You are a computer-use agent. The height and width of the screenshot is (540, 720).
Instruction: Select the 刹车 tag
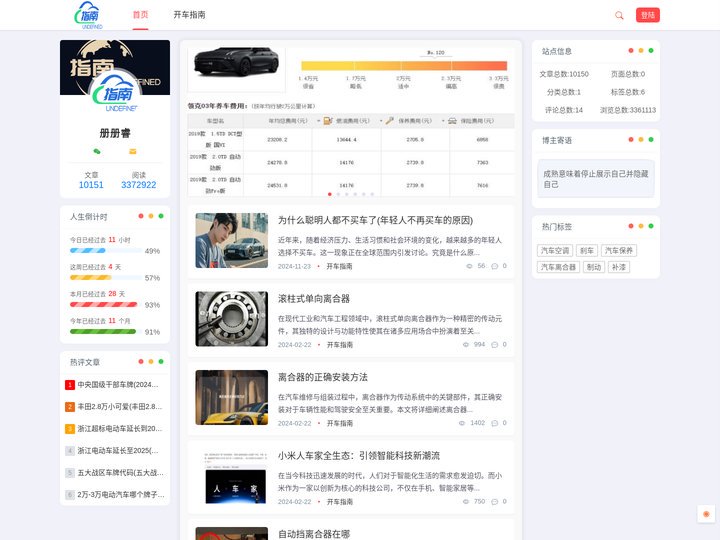(587, 250)
